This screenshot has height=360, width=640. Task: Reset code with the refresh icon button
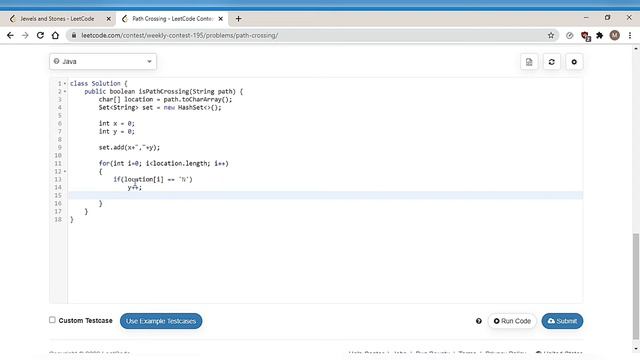click(x=551, y=62)
